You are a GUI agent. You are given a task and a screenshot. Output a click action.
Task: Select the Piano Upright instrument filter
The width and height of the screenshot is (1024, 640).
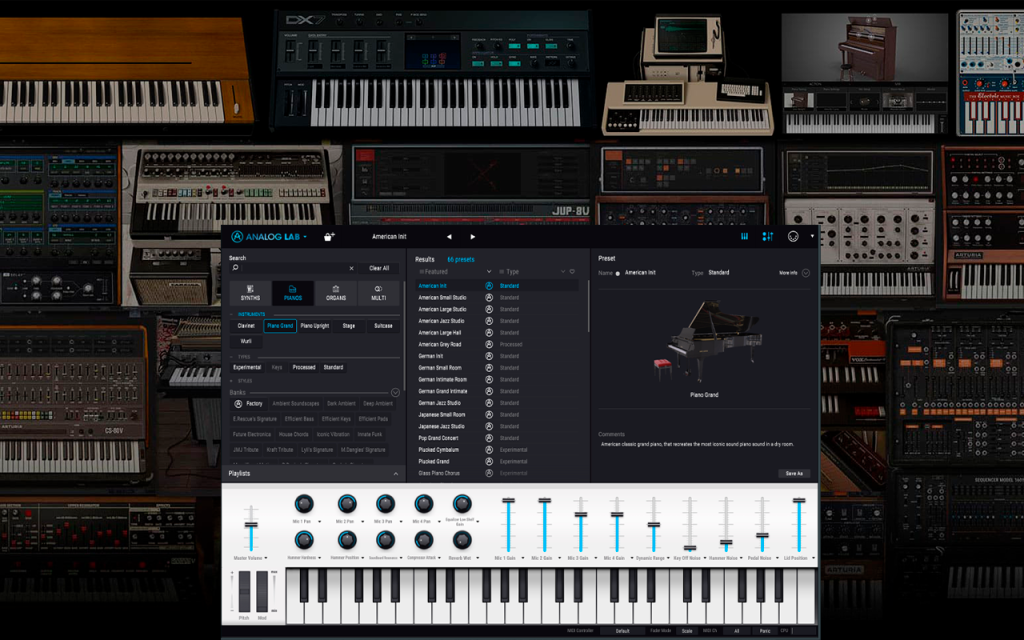(315, 326)
